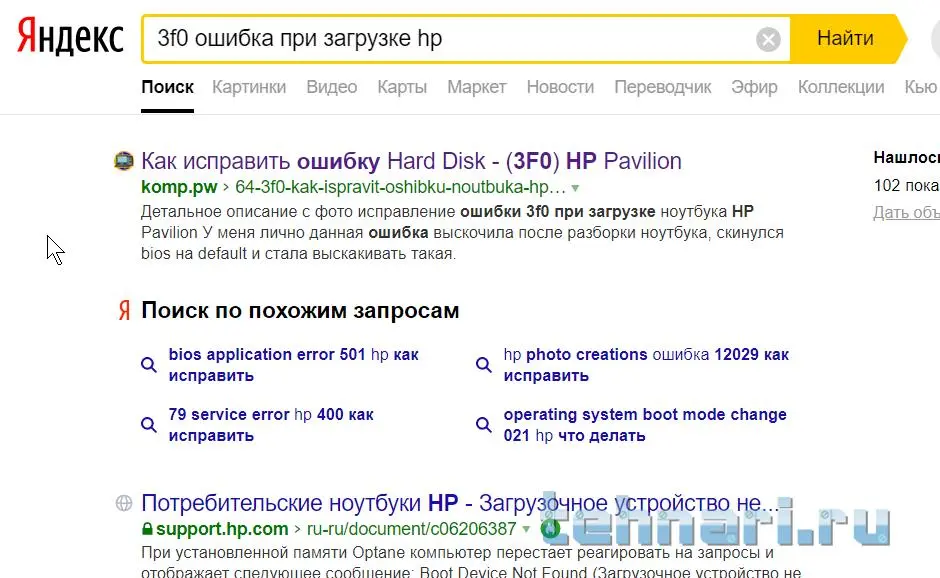Open the Коллекции tab
Screen dimensions: 940x578
coord(840,88)
